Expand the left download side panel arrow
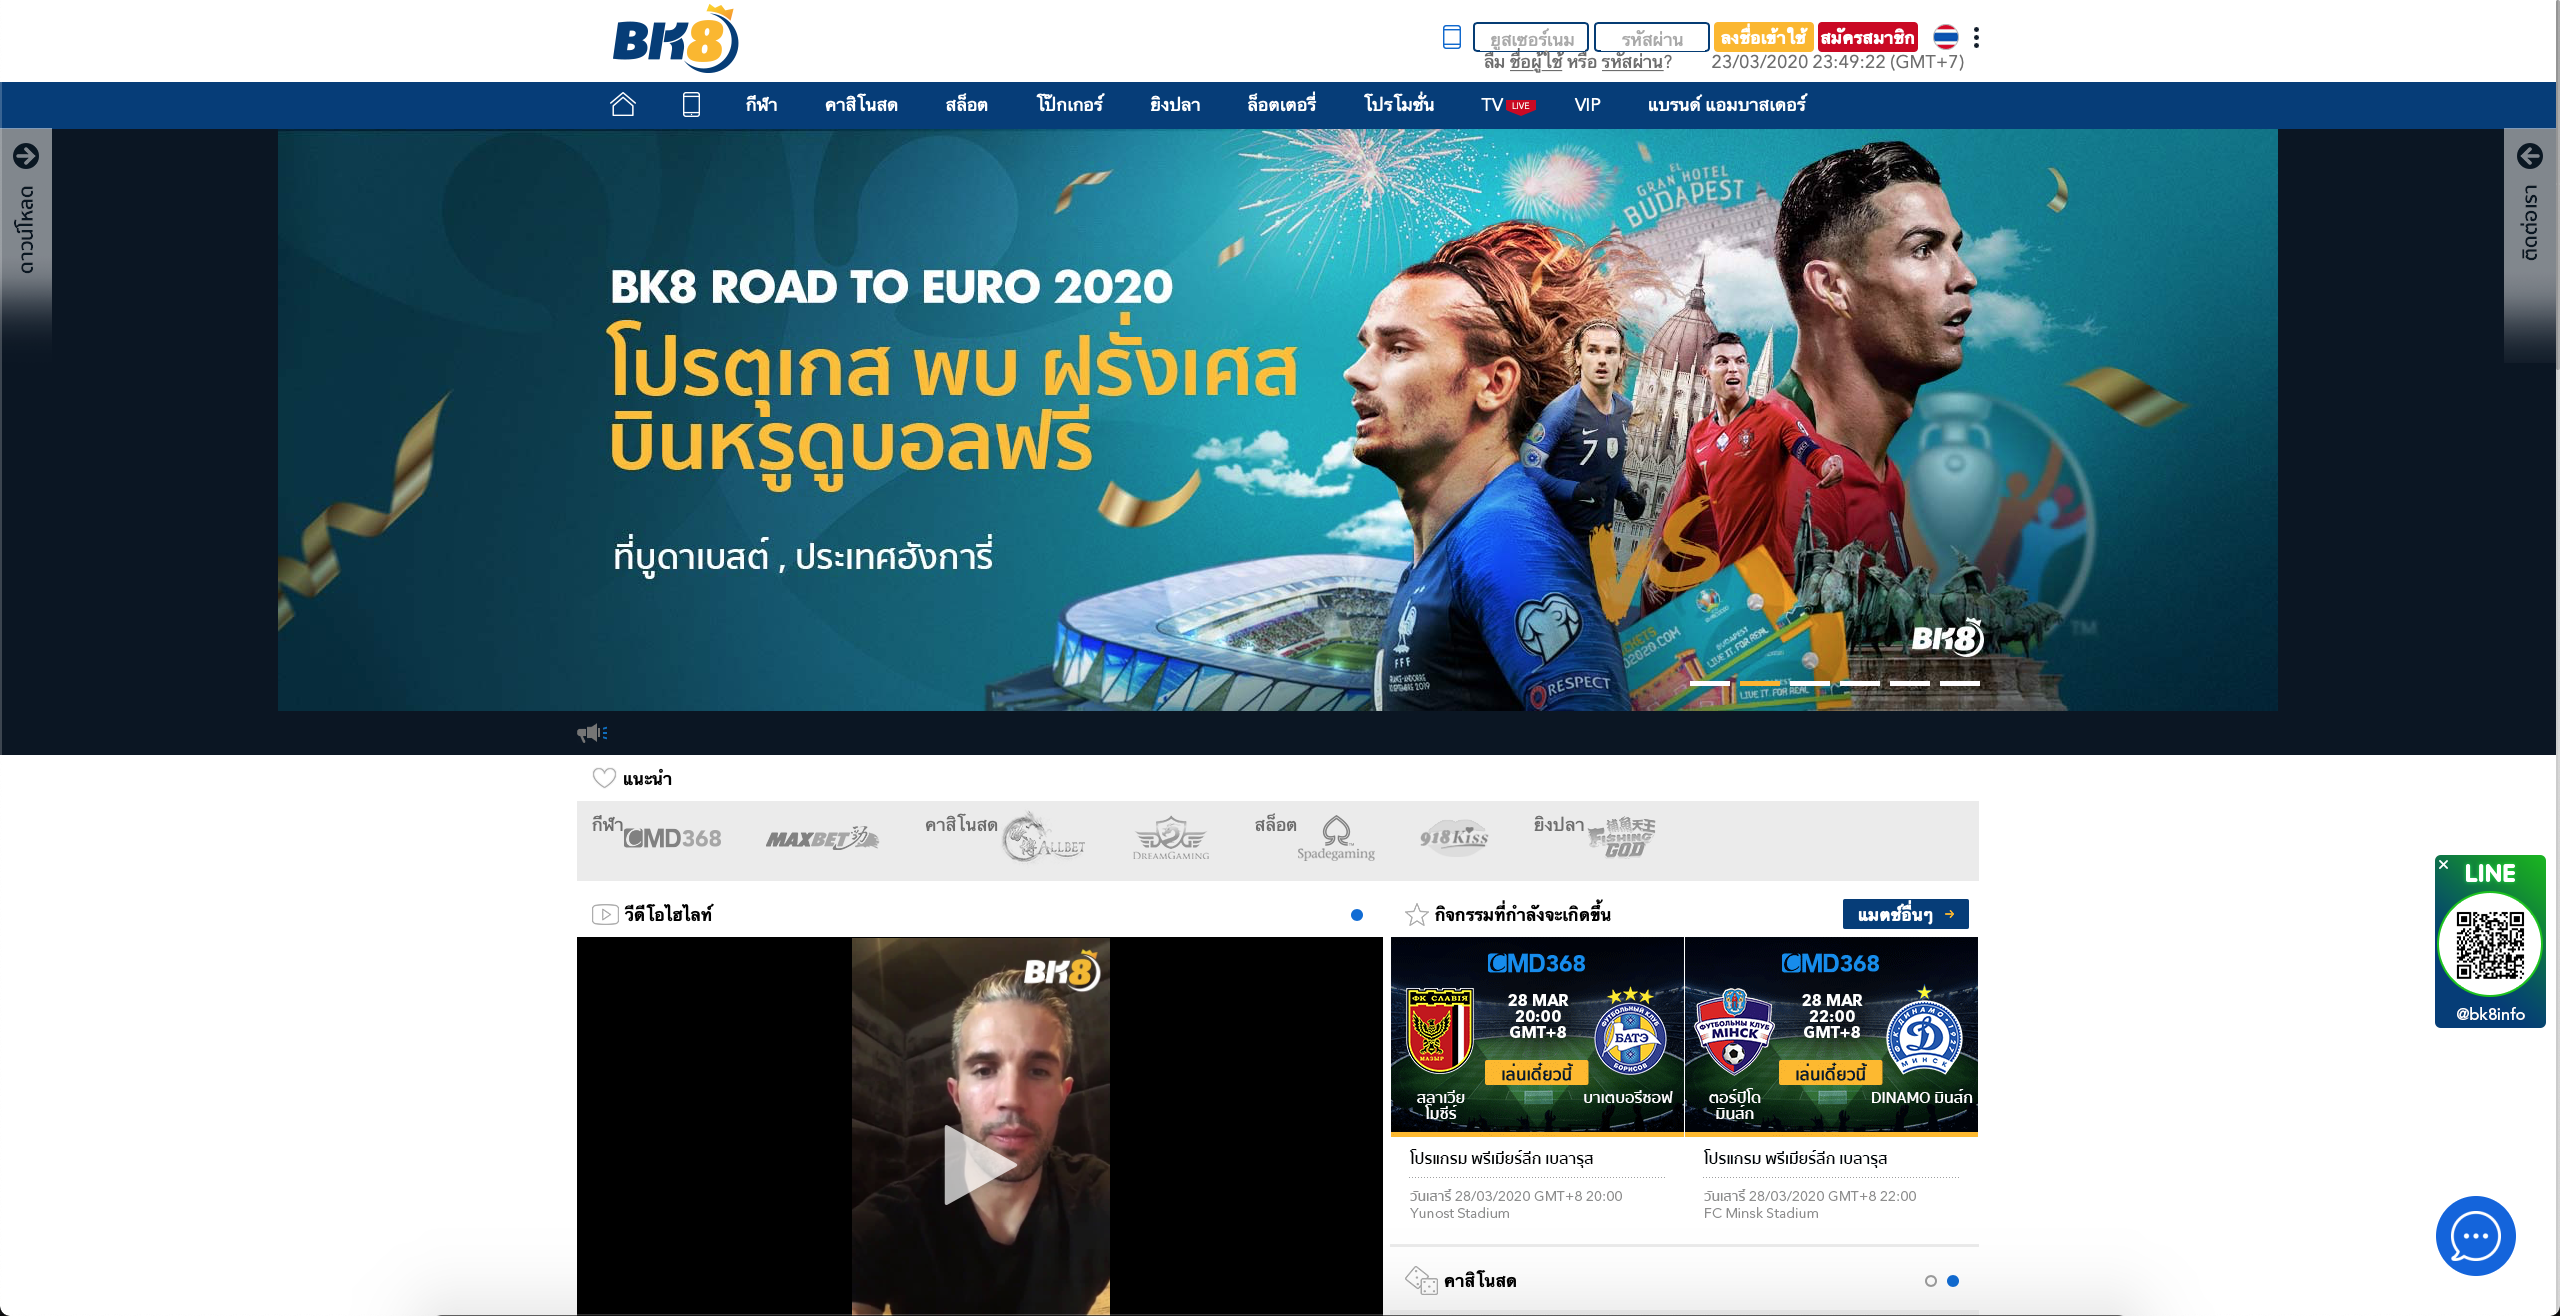Image resolution: width=2560 pixels, height=1316 pixels. point(26,156)
